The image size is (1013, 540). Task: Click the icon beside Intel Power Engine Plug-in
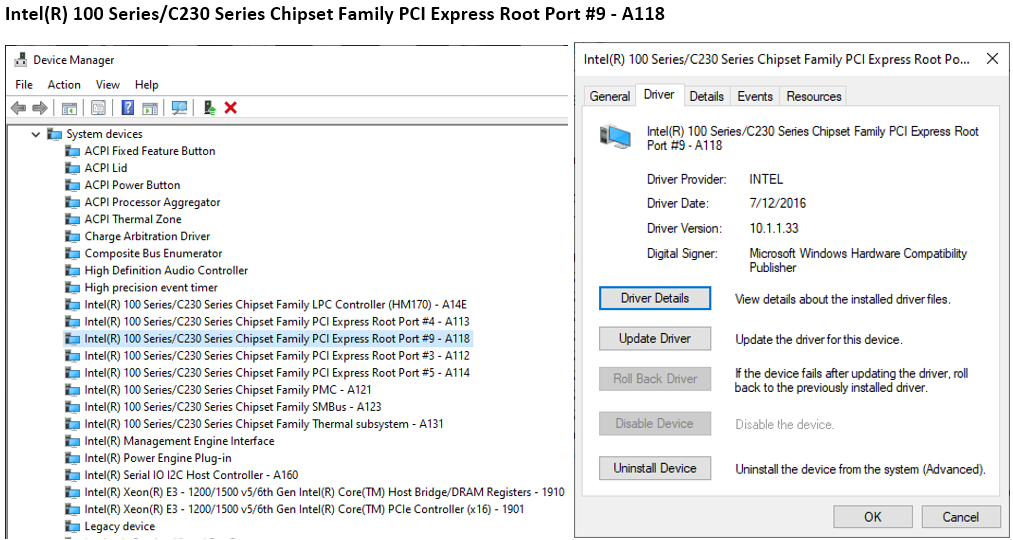[73, 459]
